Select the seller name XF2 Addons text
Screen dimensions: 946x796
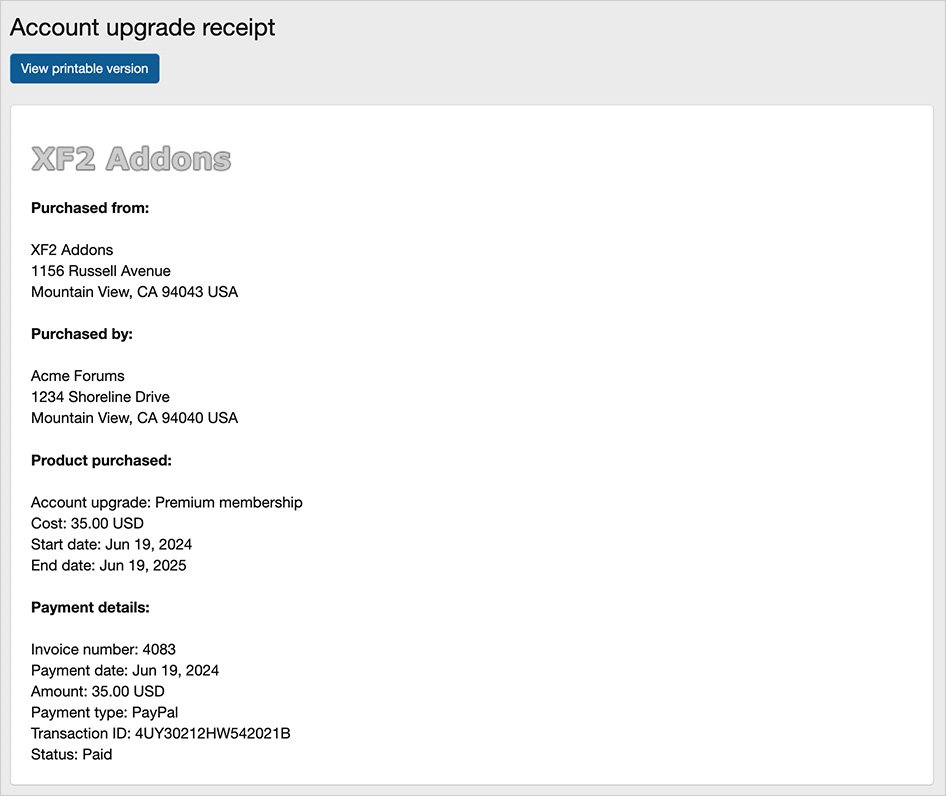[72, 250]
